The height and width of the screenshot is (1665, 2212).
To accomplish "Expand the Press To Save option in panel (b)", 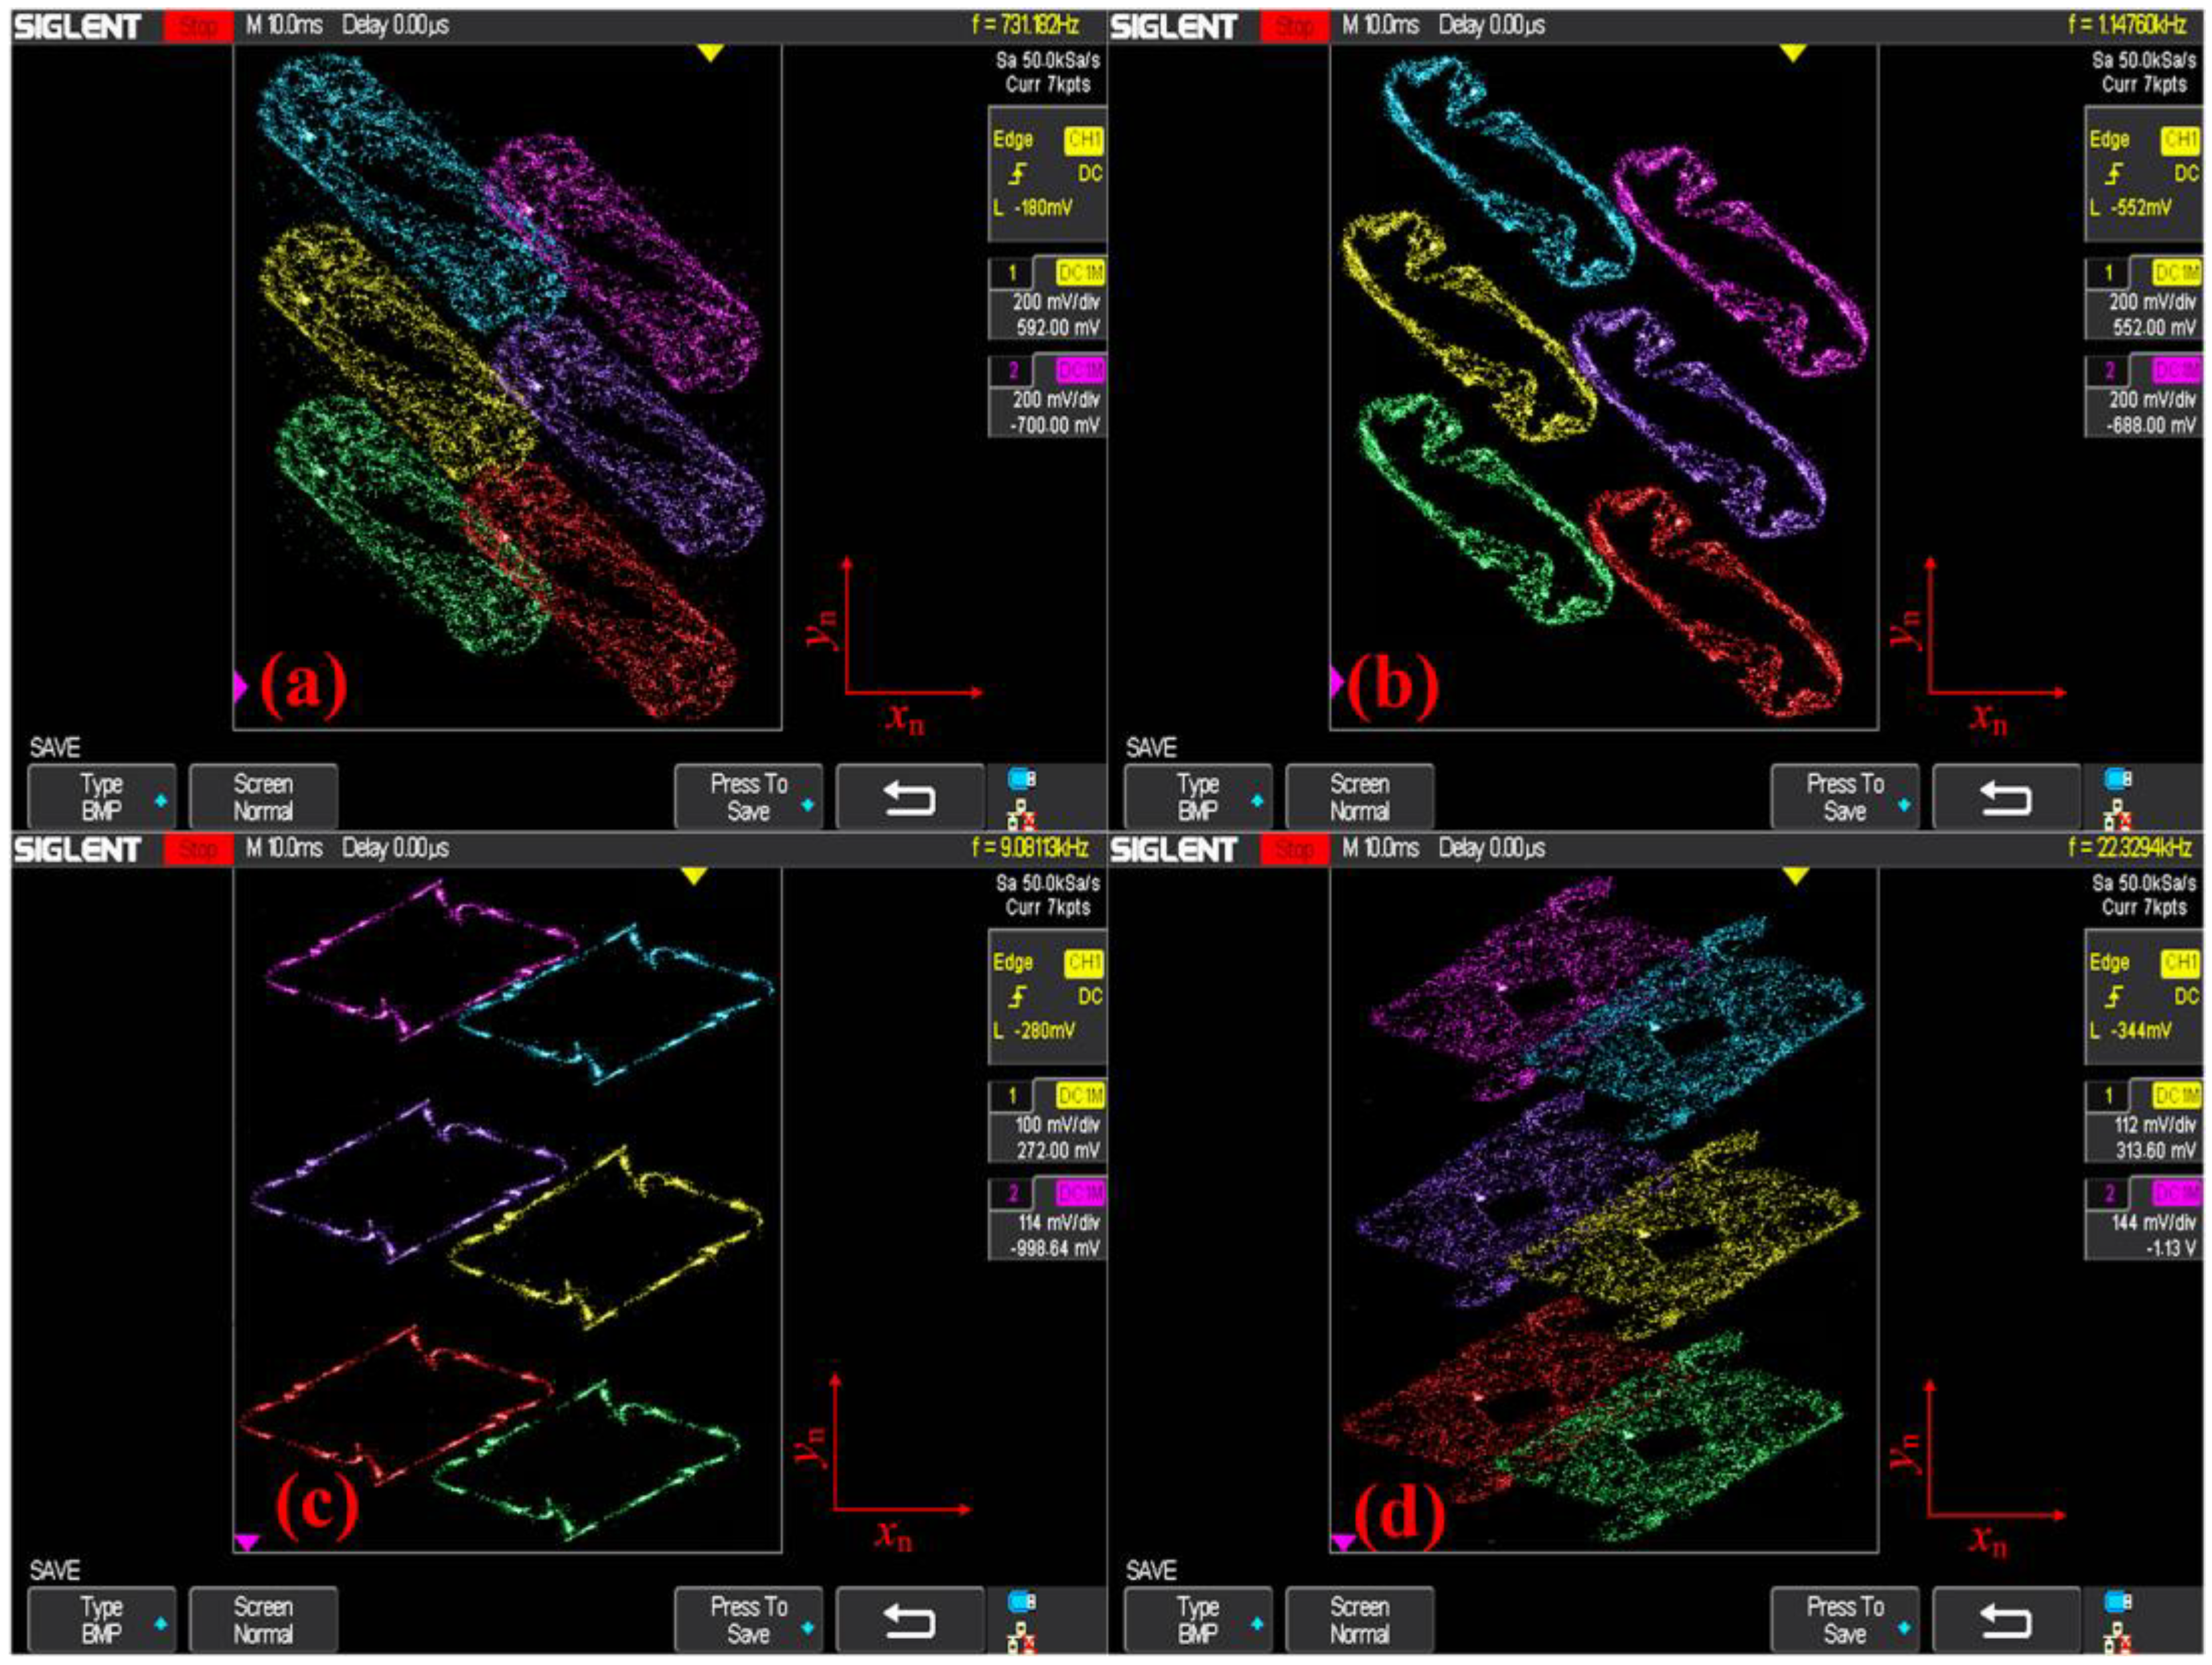I will [1844, 797].
